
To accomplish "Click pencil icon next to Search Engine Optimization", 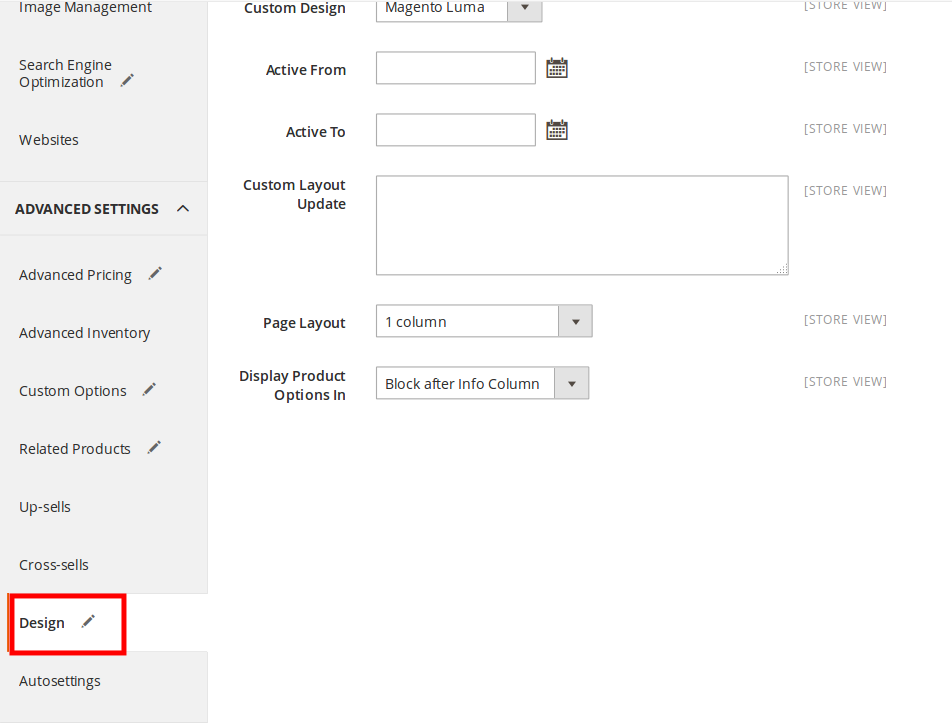I will click(x=127, y=80).
